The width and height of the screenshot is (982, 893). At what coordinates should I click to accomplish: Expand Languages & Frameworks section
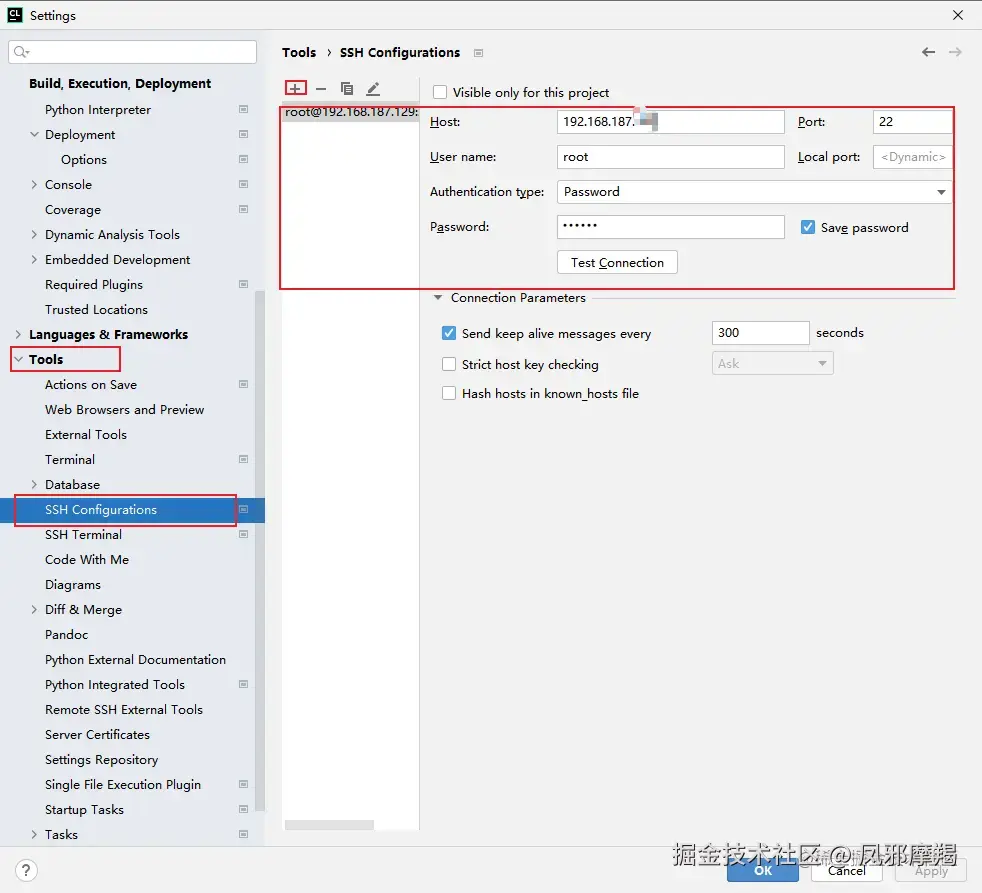18,334
